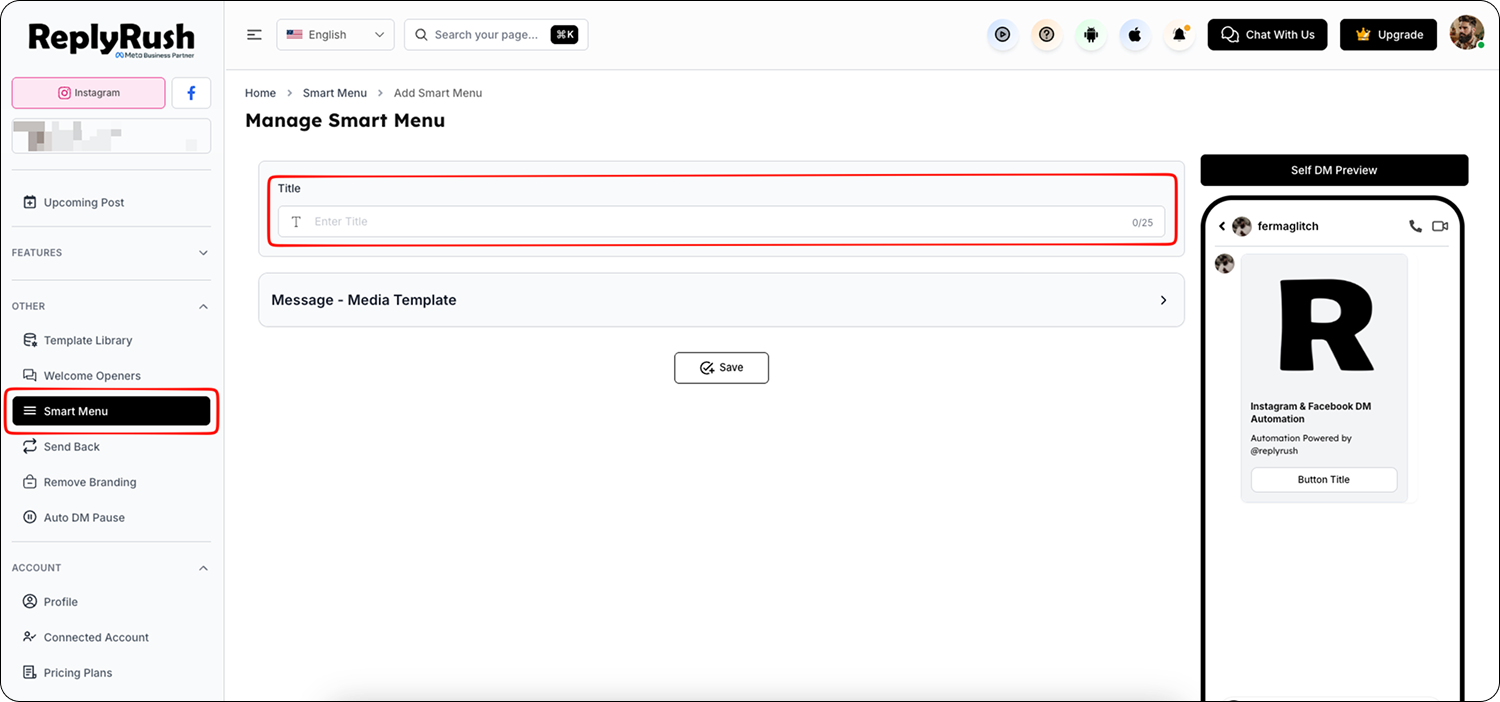Open the English language dropdown

pos(335,34)
